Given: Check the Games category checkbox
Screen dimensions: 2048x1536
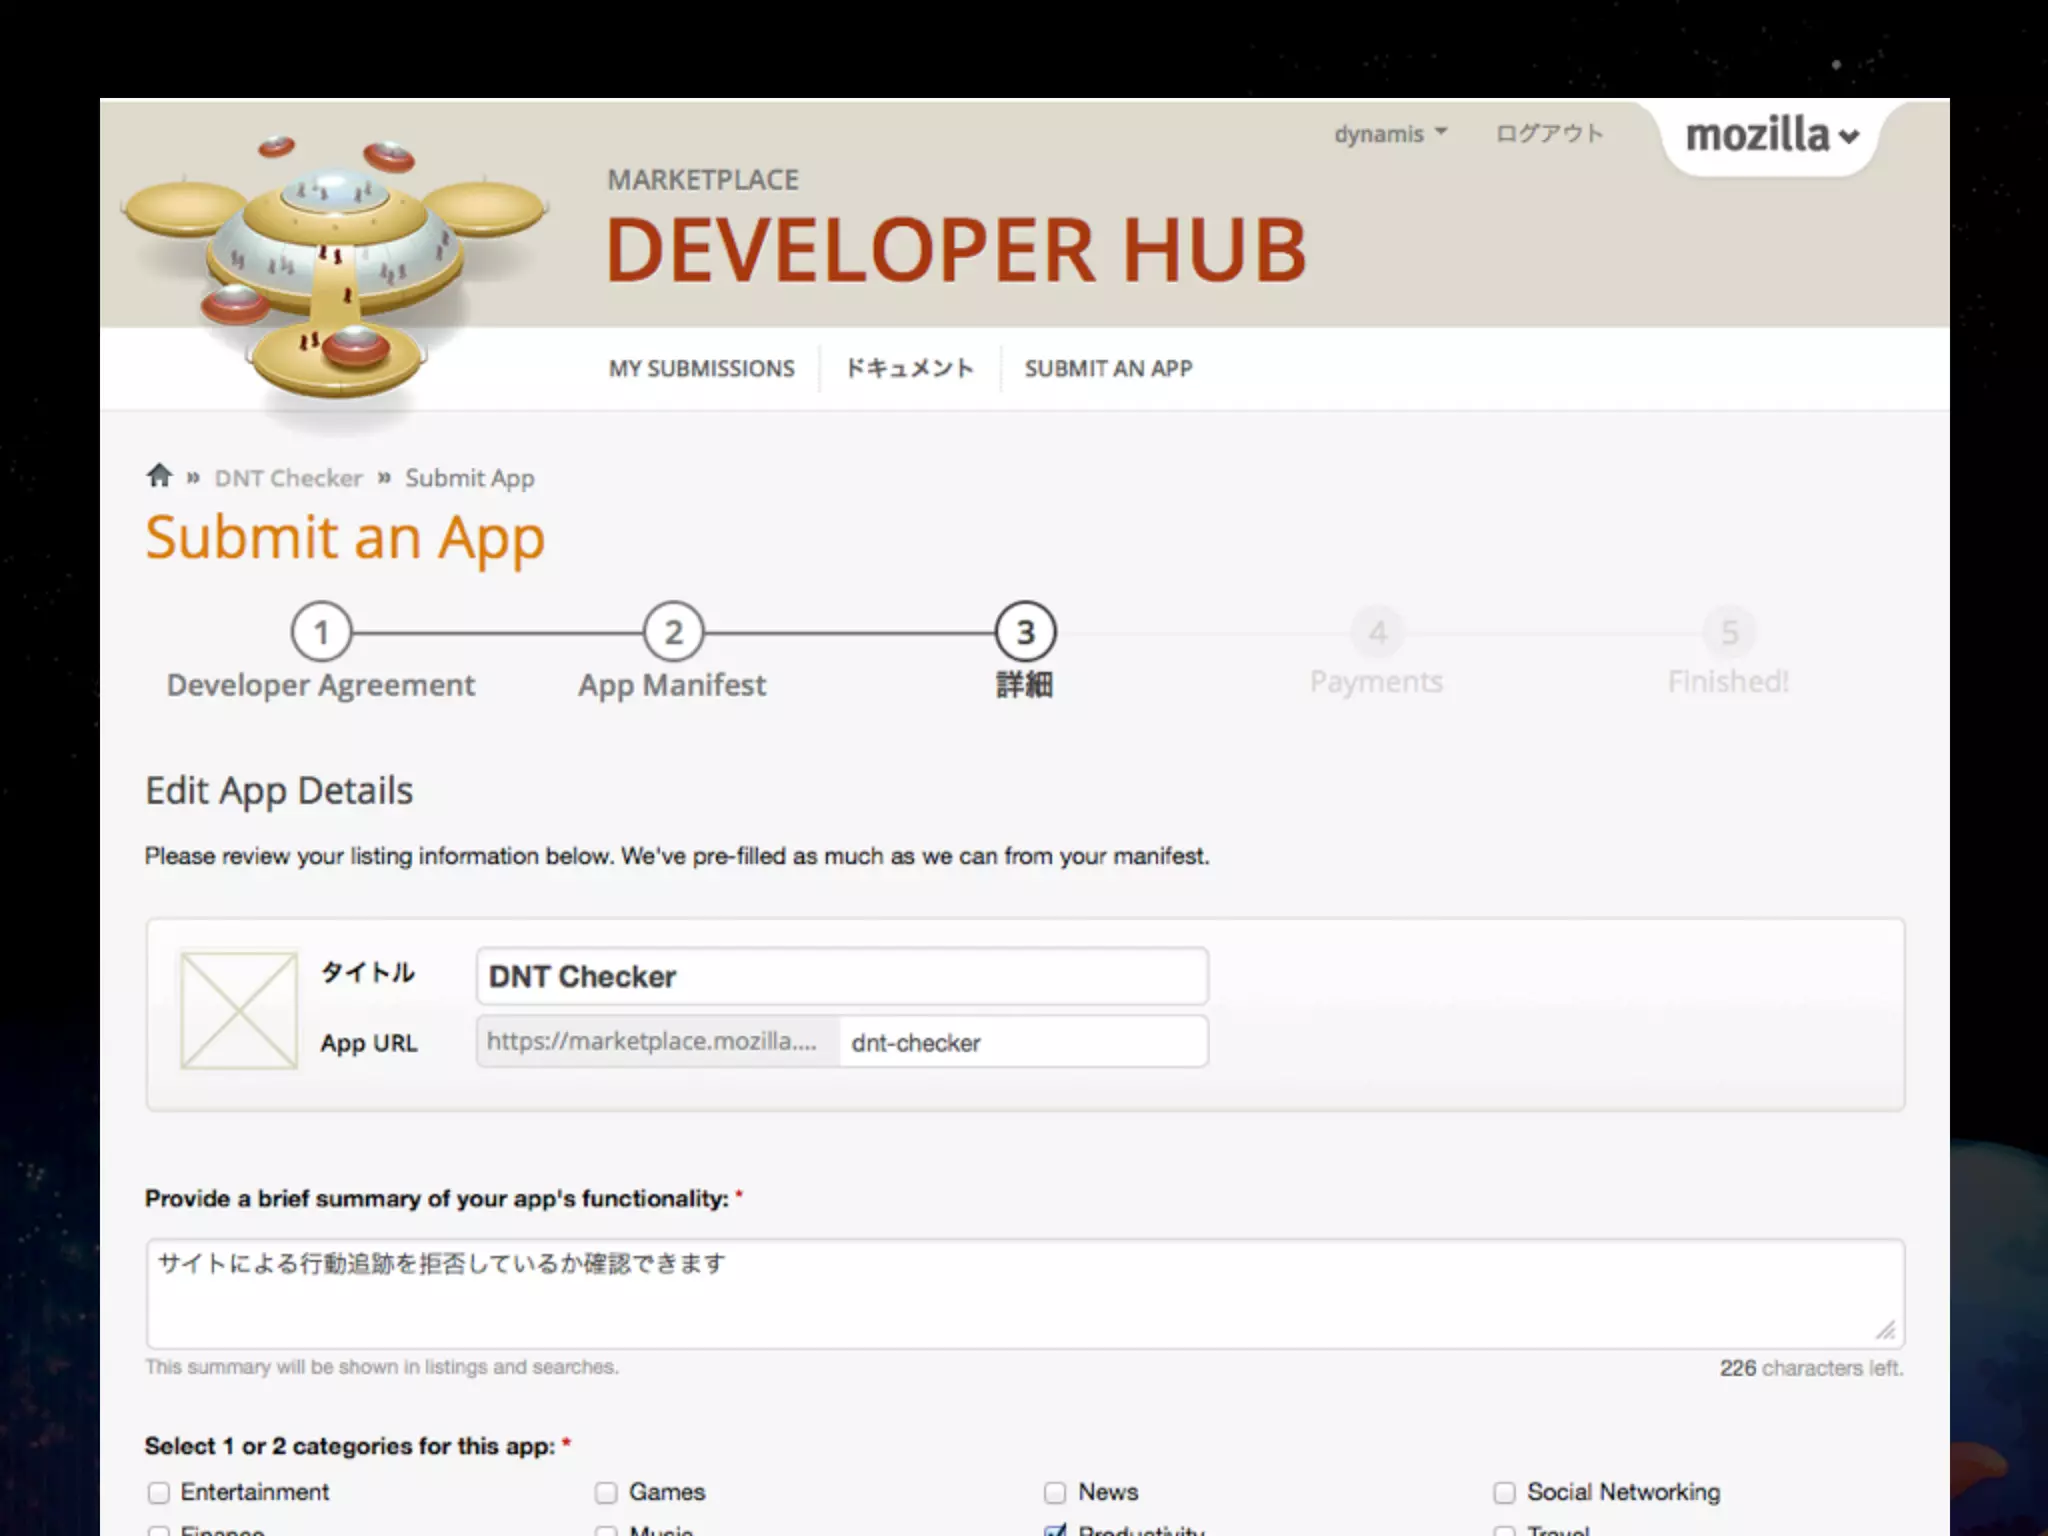Looking at the screenshot, I should pyautogui.click(x=606, y=1493).
